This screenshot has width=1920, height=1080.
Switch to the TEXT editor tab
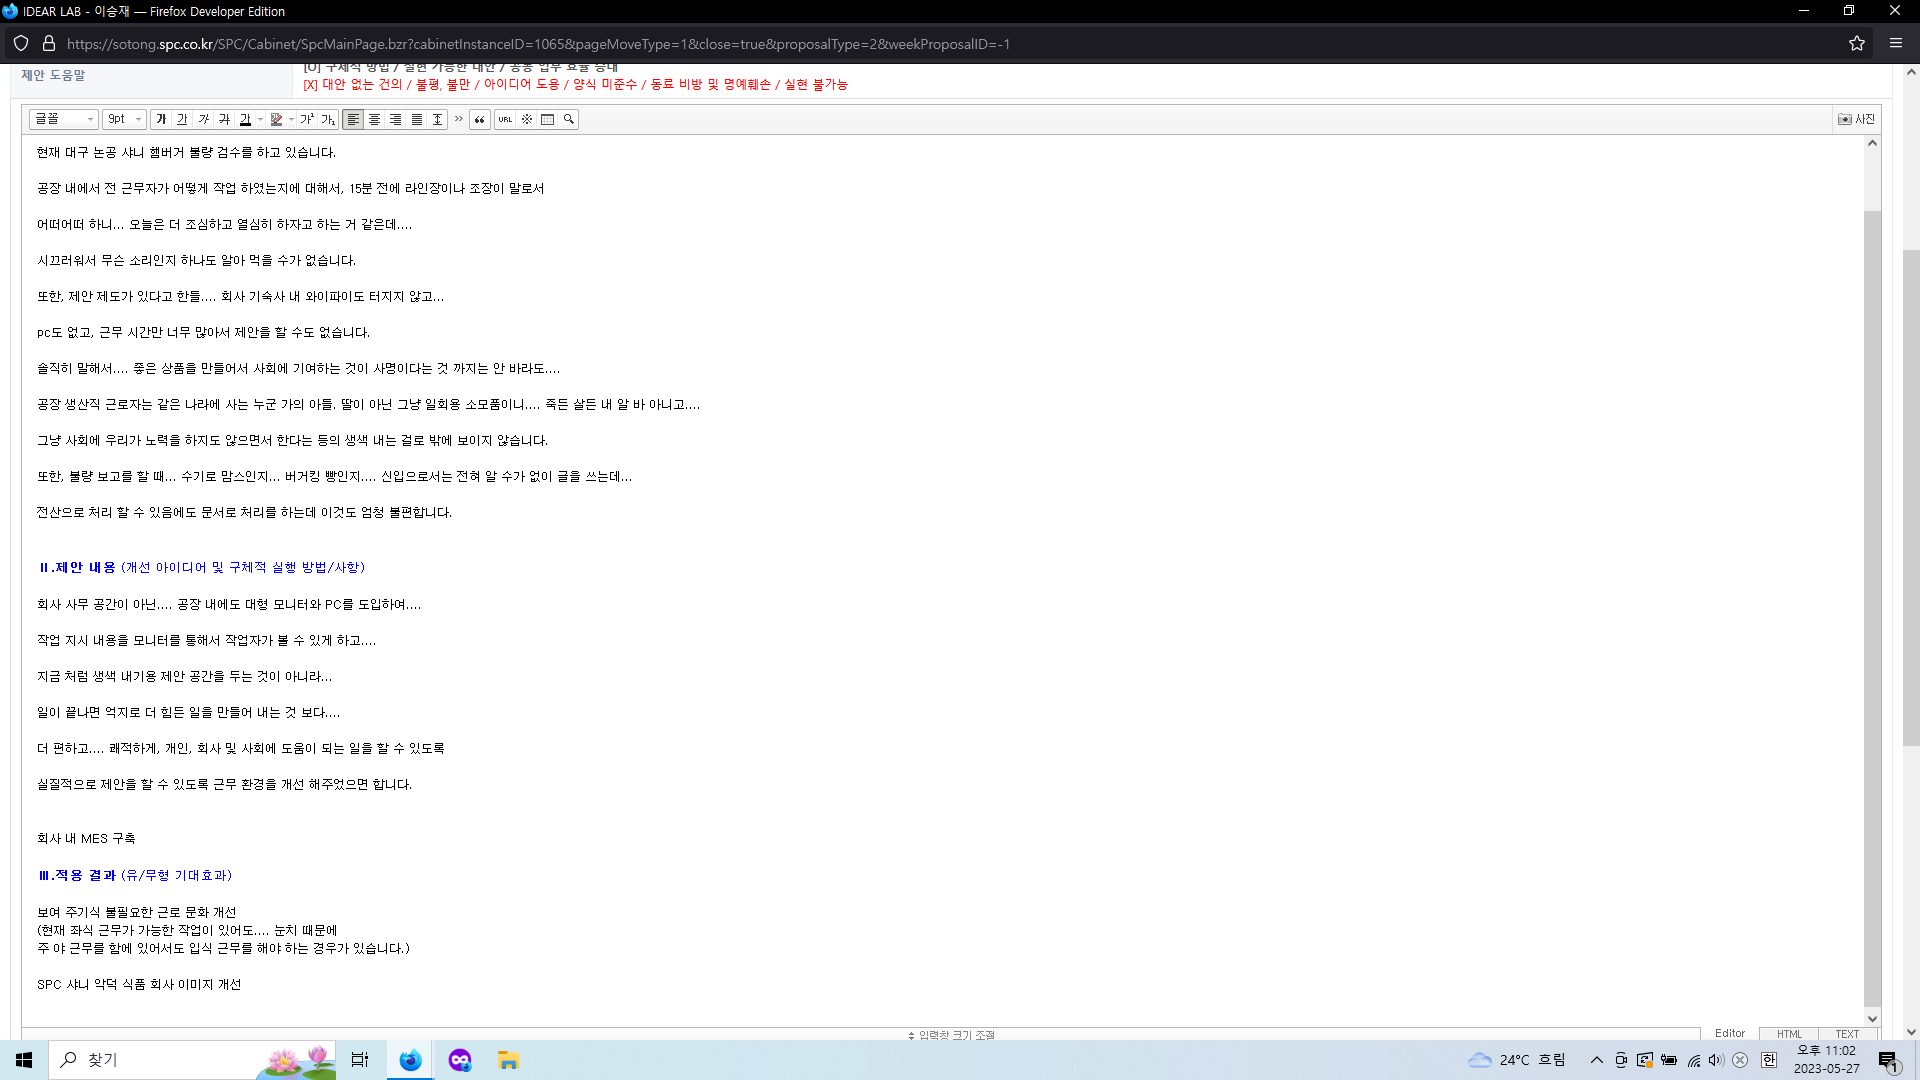point(1847,1034)
